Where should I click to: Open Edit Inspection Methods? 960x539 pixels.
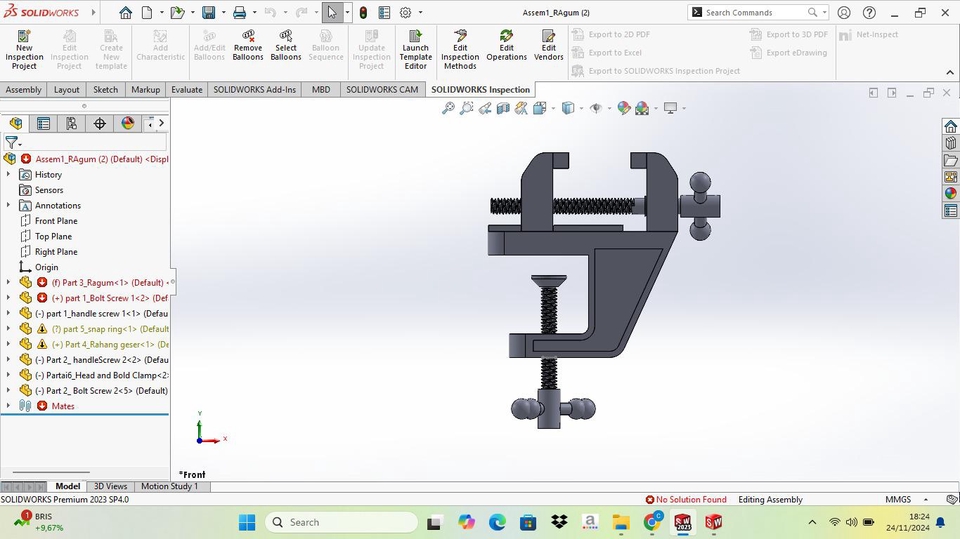point(460,50)
